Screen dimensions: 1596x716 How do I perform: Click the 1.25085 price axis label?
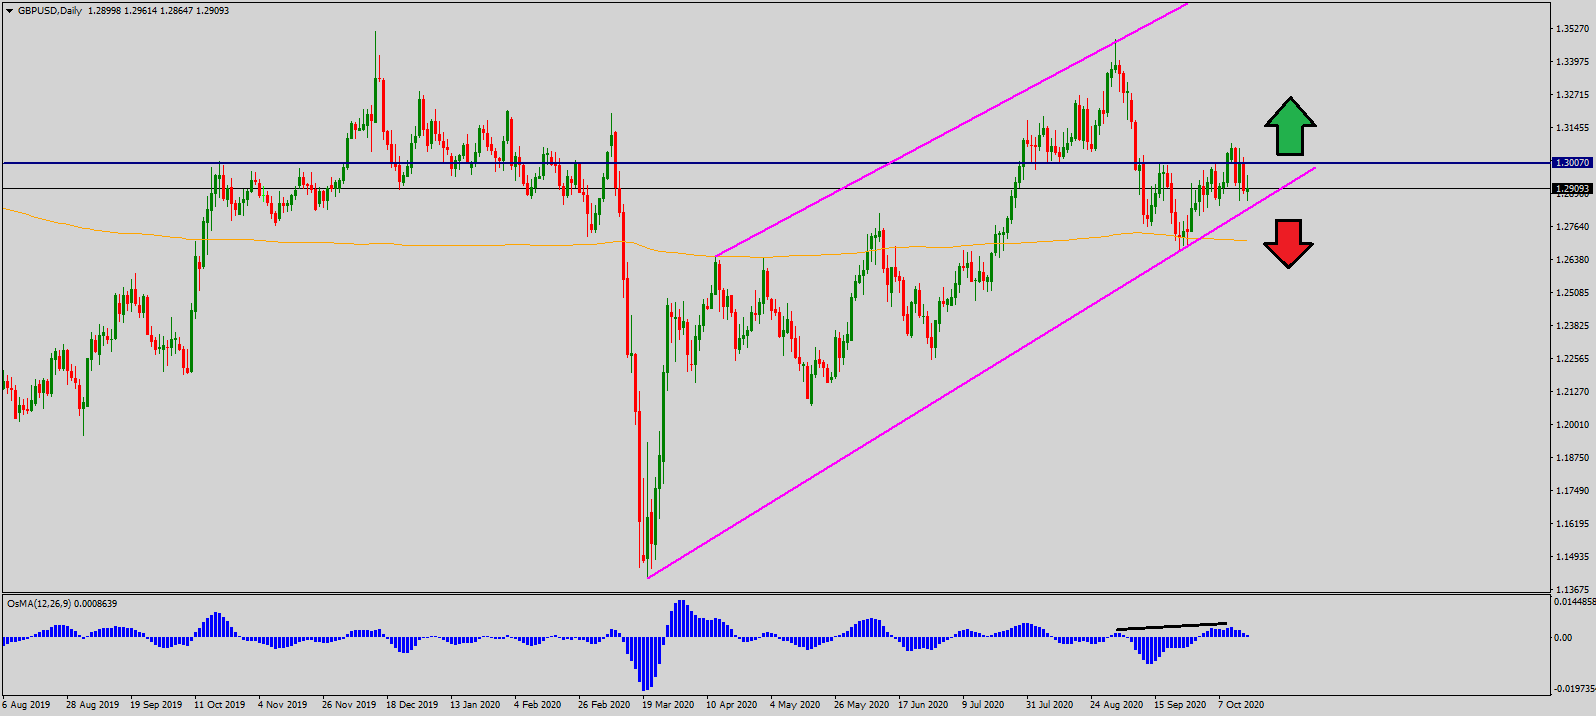click(1572, 293)
